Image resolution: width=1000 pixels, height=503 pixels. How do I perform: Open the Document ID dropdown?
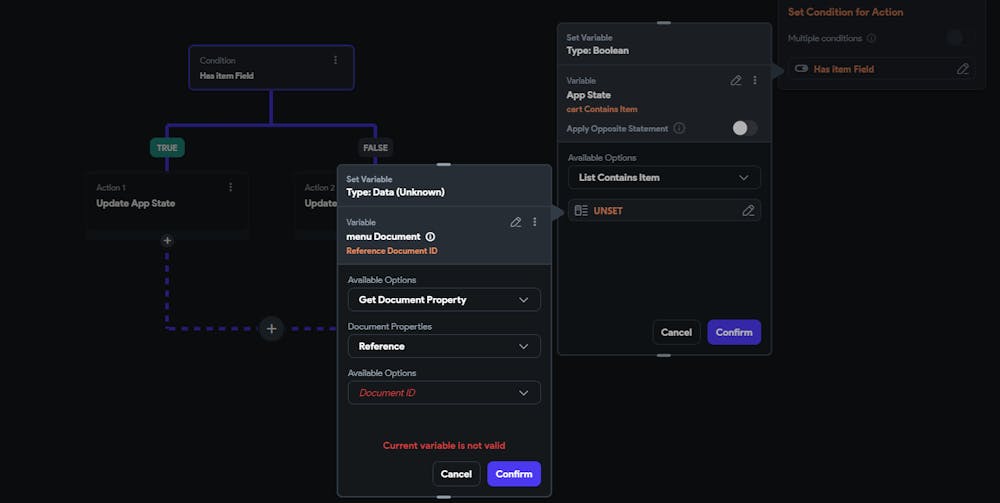444,393
